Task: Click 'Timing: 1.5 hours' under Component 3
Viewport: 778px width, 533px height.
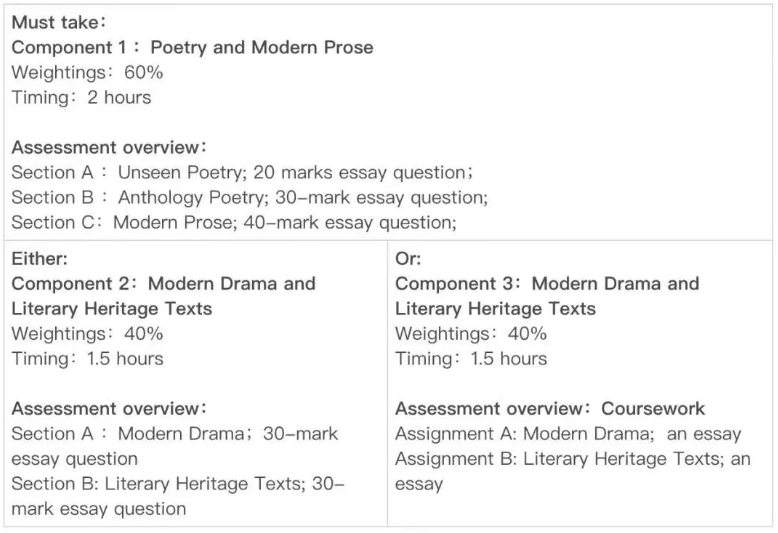Action: [471, 359]
